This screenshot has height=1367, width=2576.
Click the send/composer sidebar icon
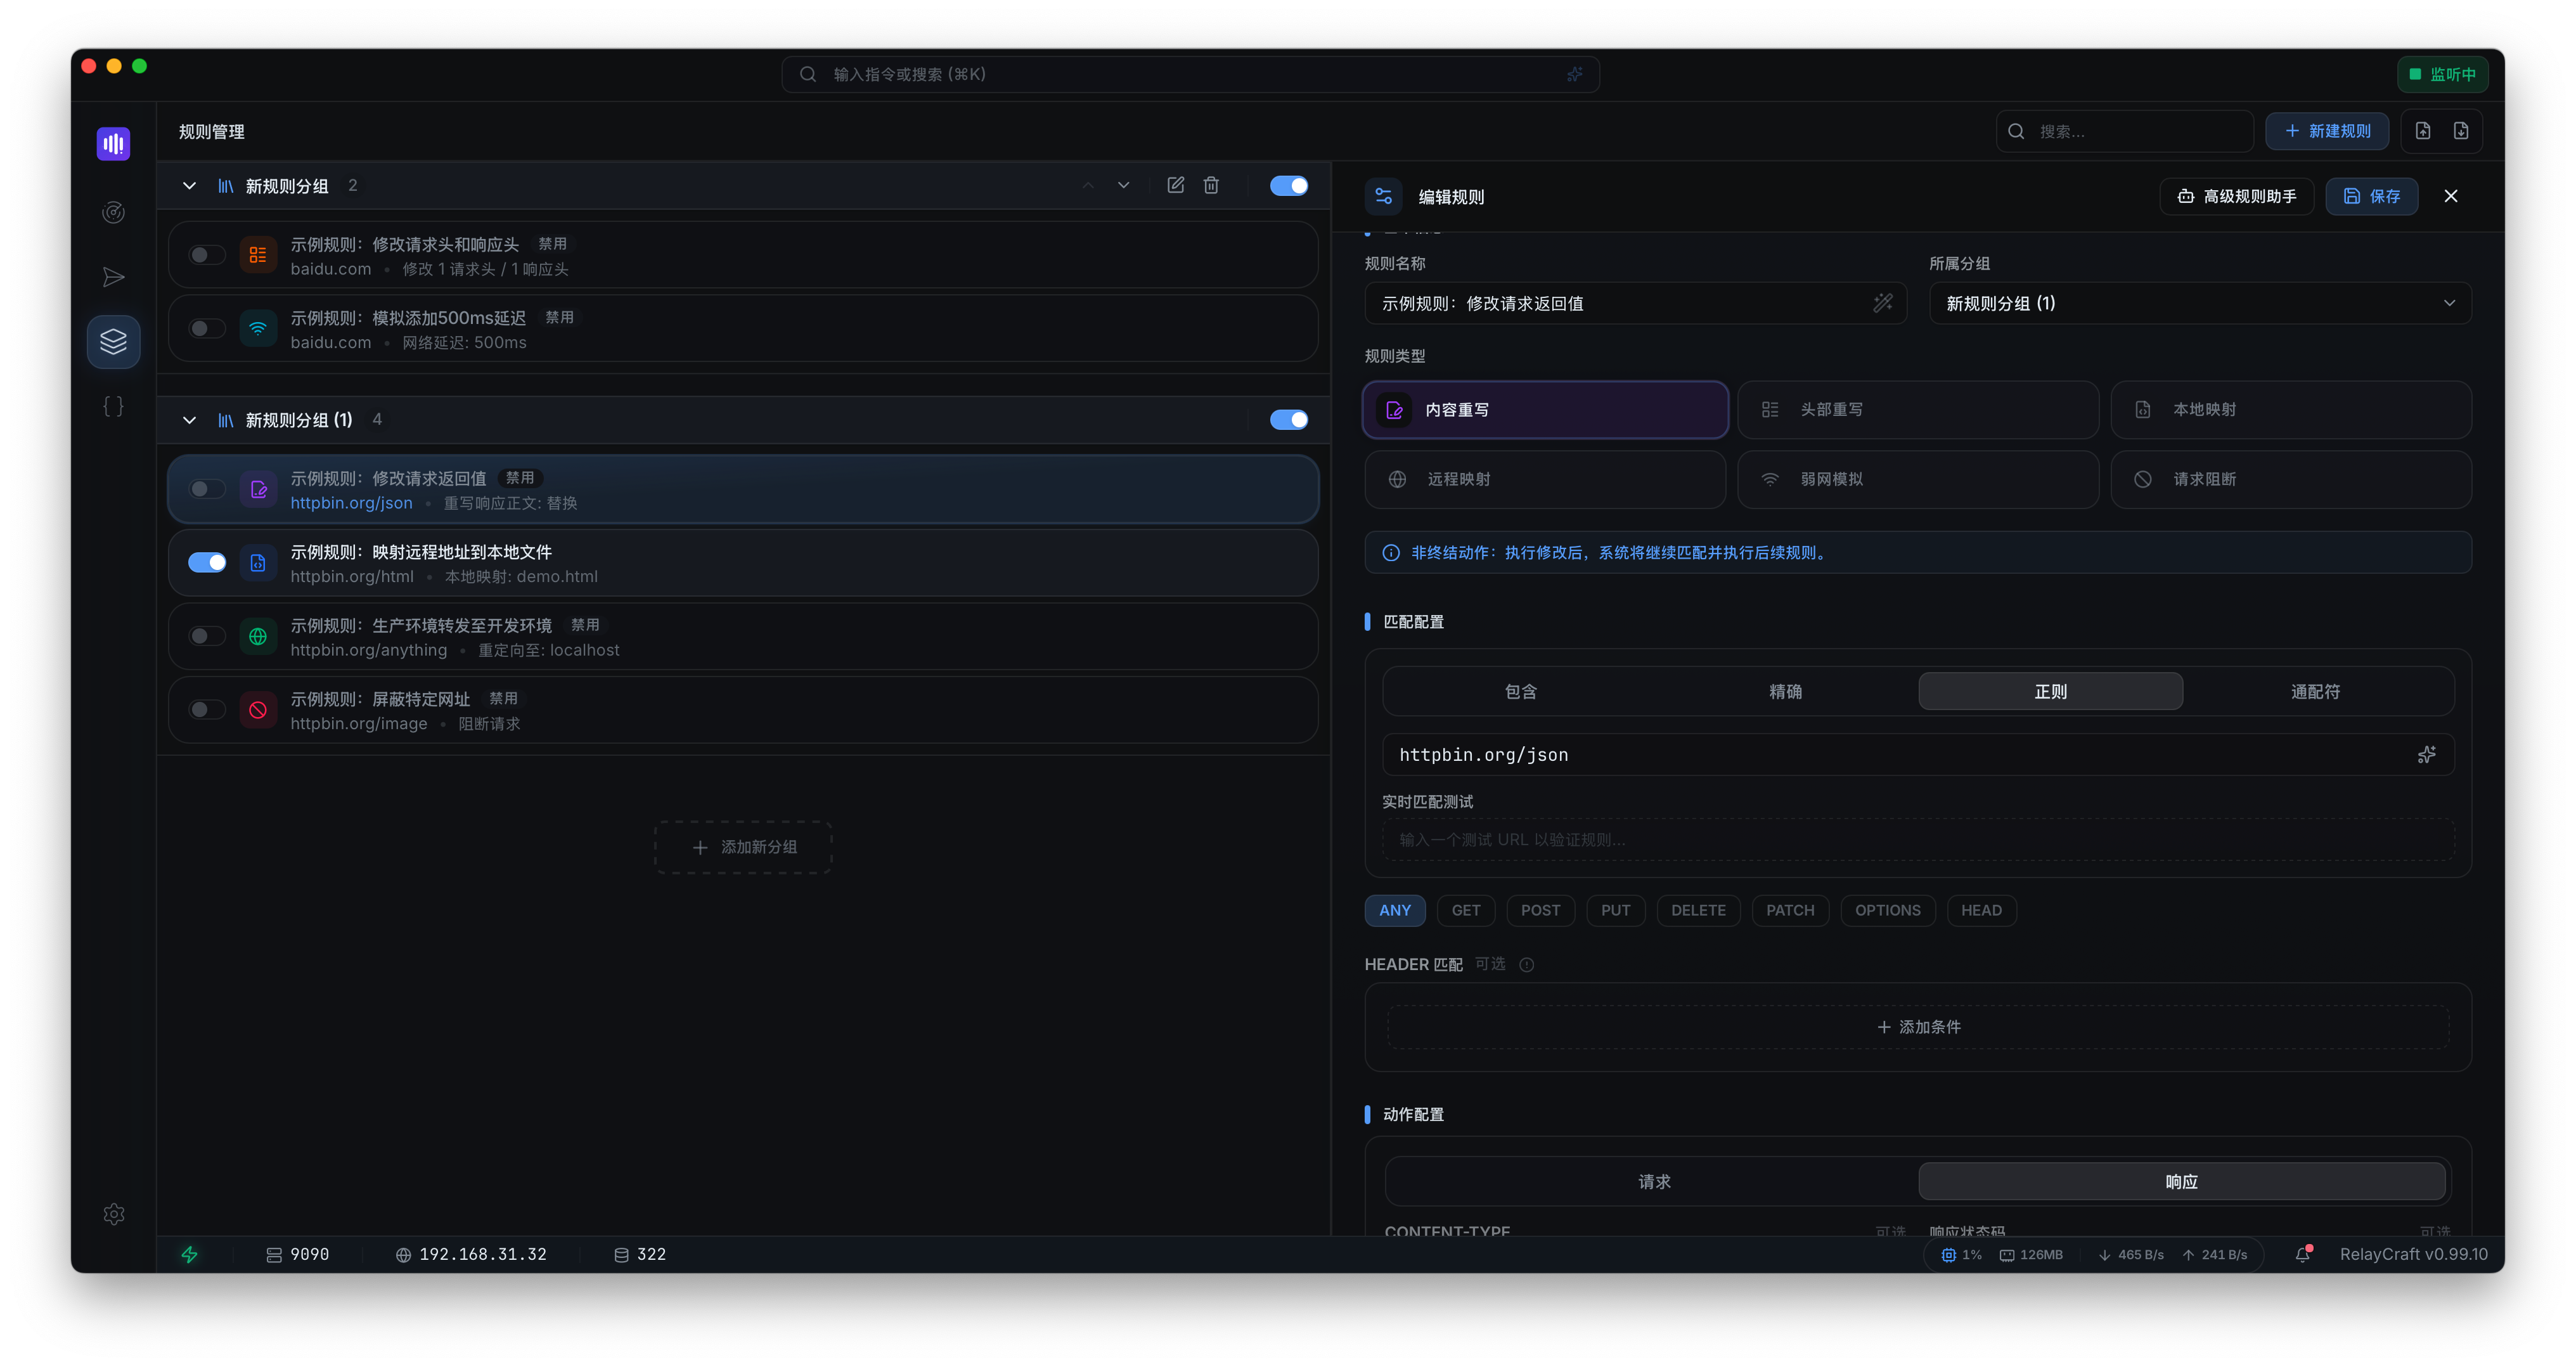[113, 277]
